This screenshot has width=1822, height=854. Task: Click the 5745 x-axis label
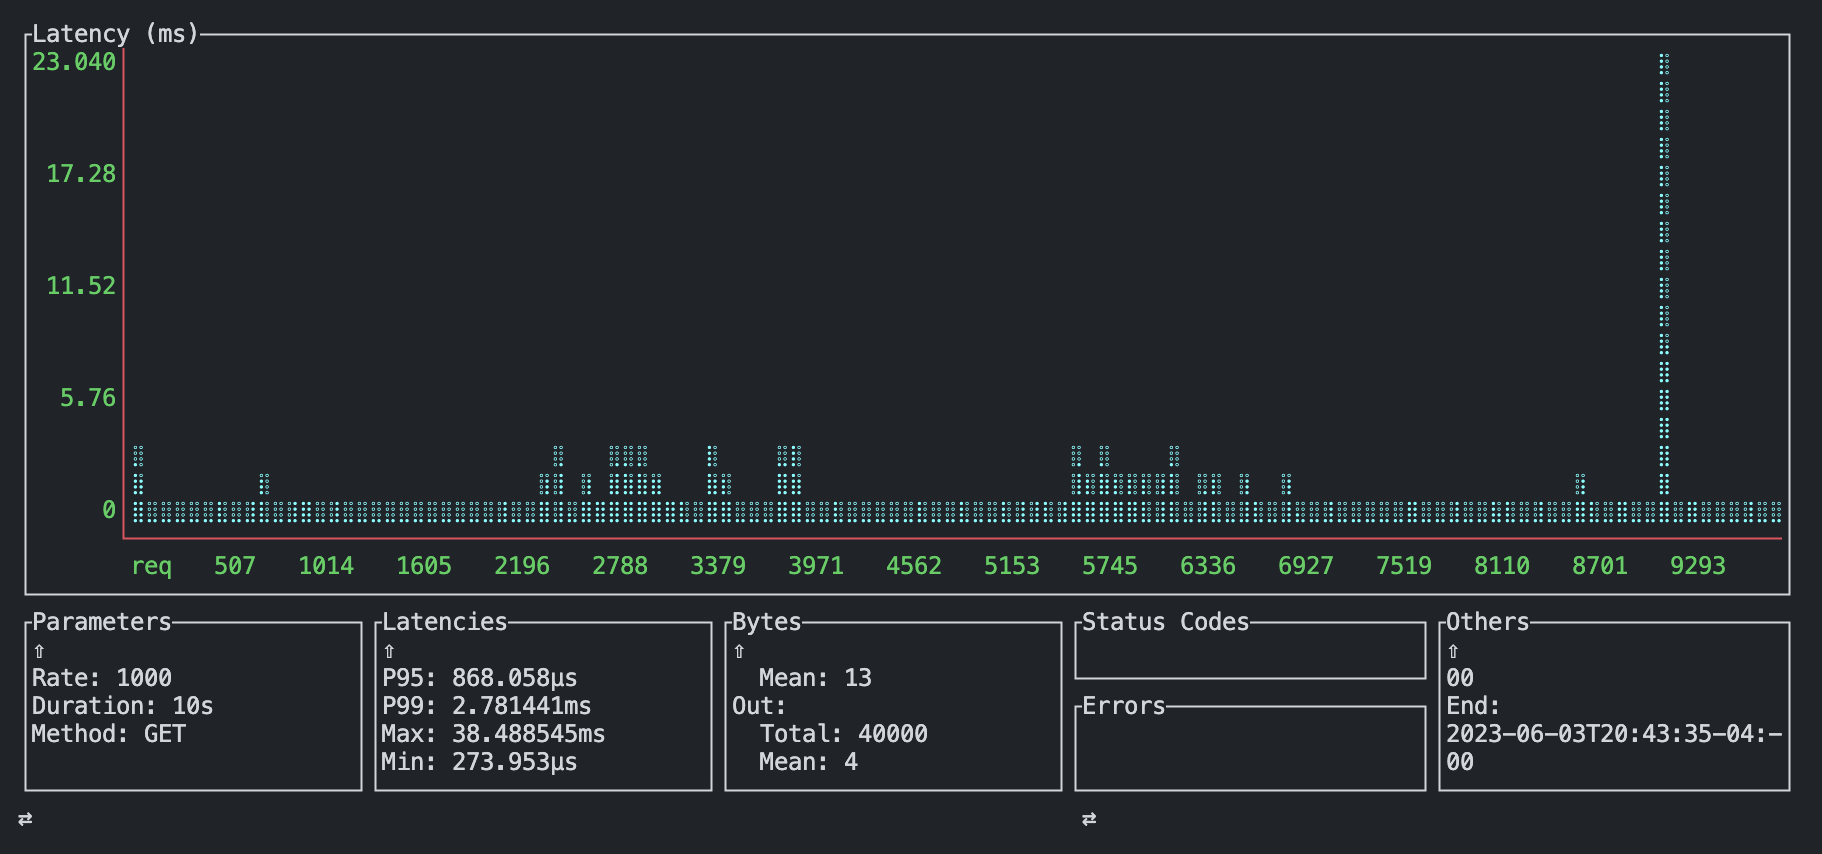pyautogui.click(x=1110, y=566)
